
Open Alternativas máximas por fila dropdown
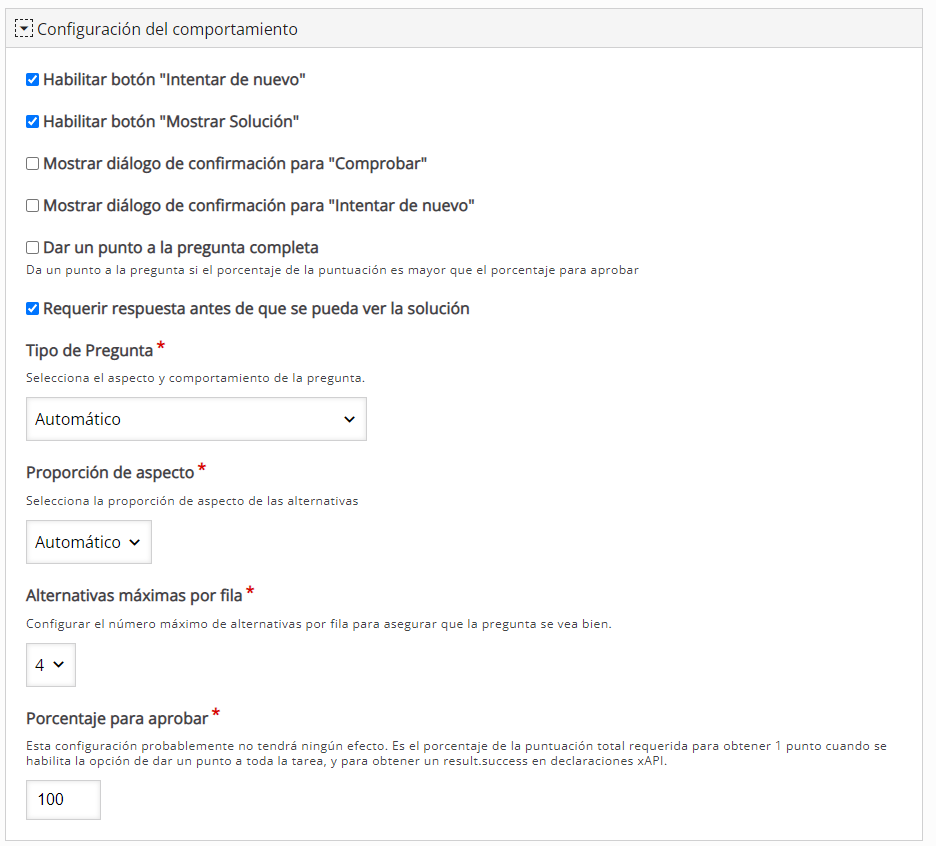pos(51,665)
